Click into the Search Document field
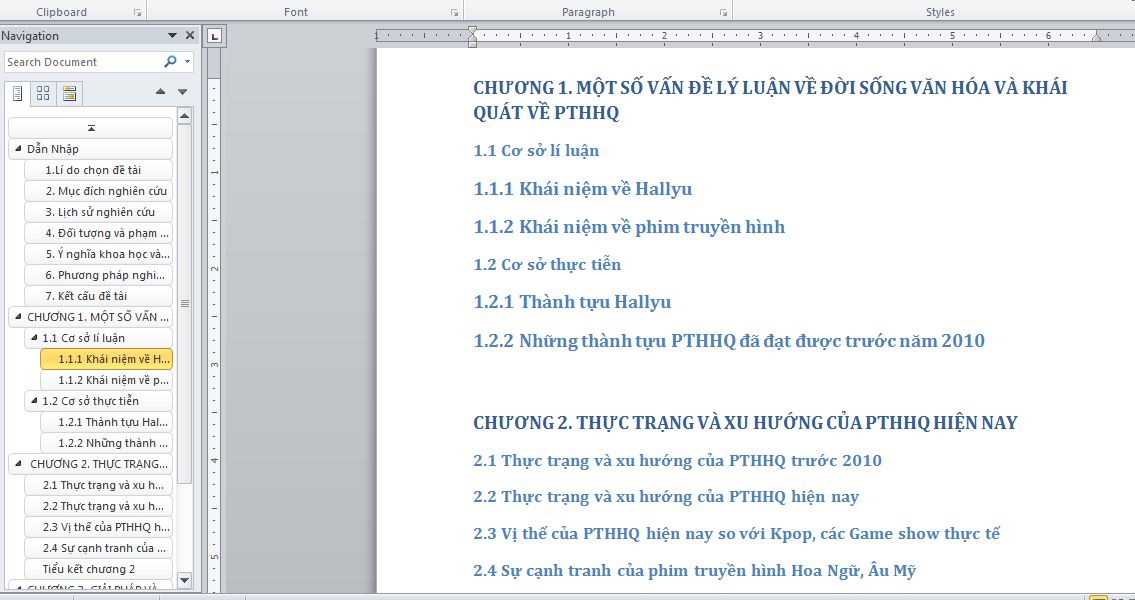This screenshot has height=600, width=1135. (x=84, y=62)
